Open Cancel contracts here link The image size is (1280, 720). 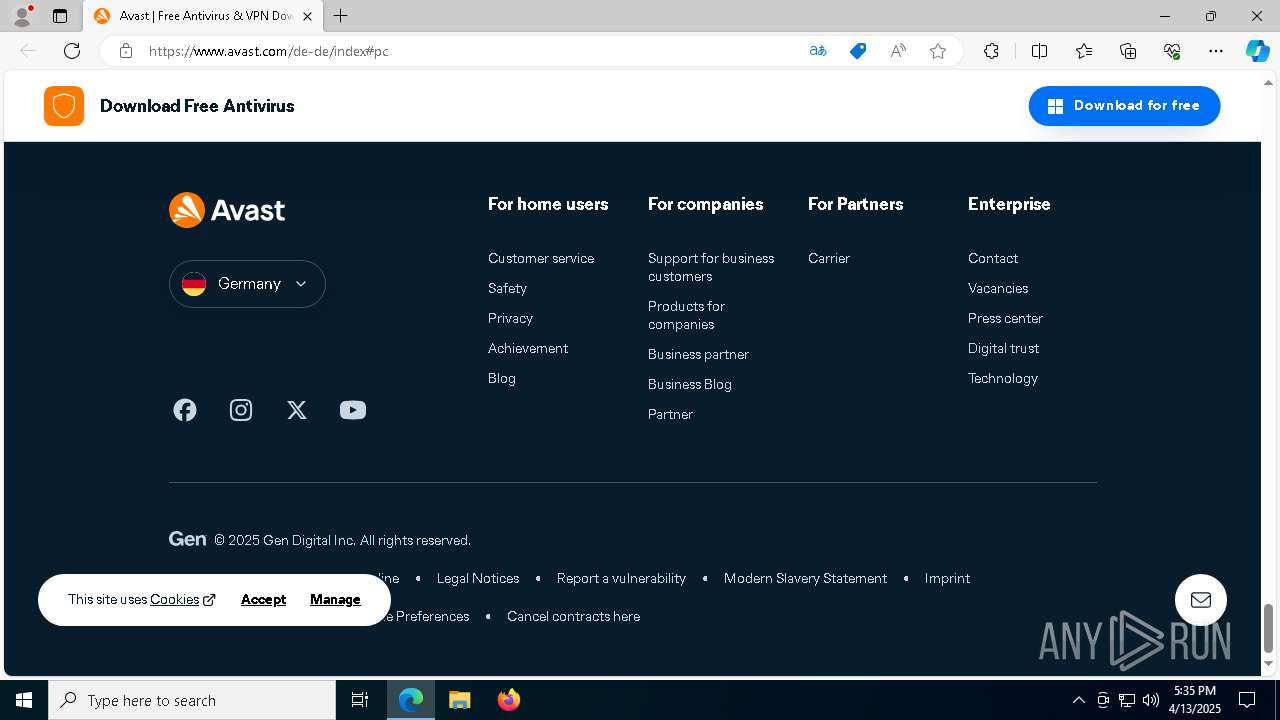coord(573,616)
